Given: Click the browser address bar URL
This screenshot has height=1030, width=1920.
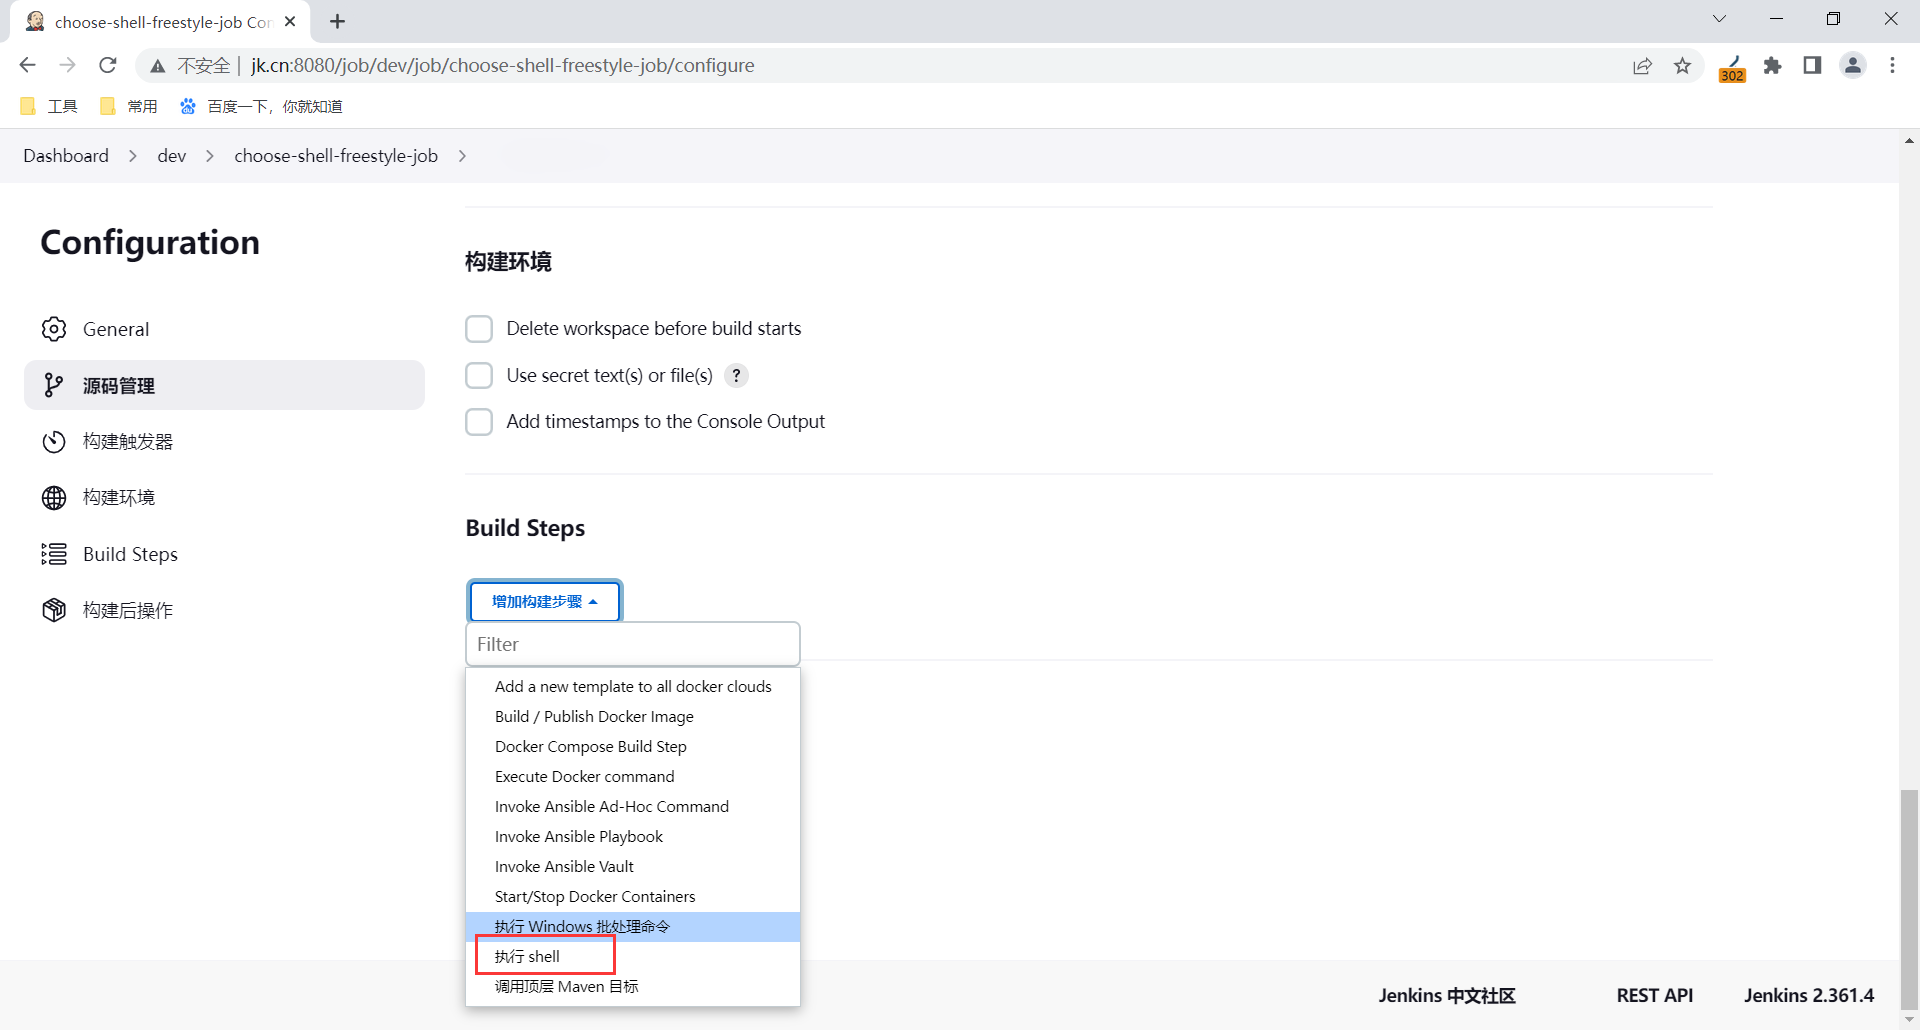Looking at the screenshot, I should click(x=503, y=66).
